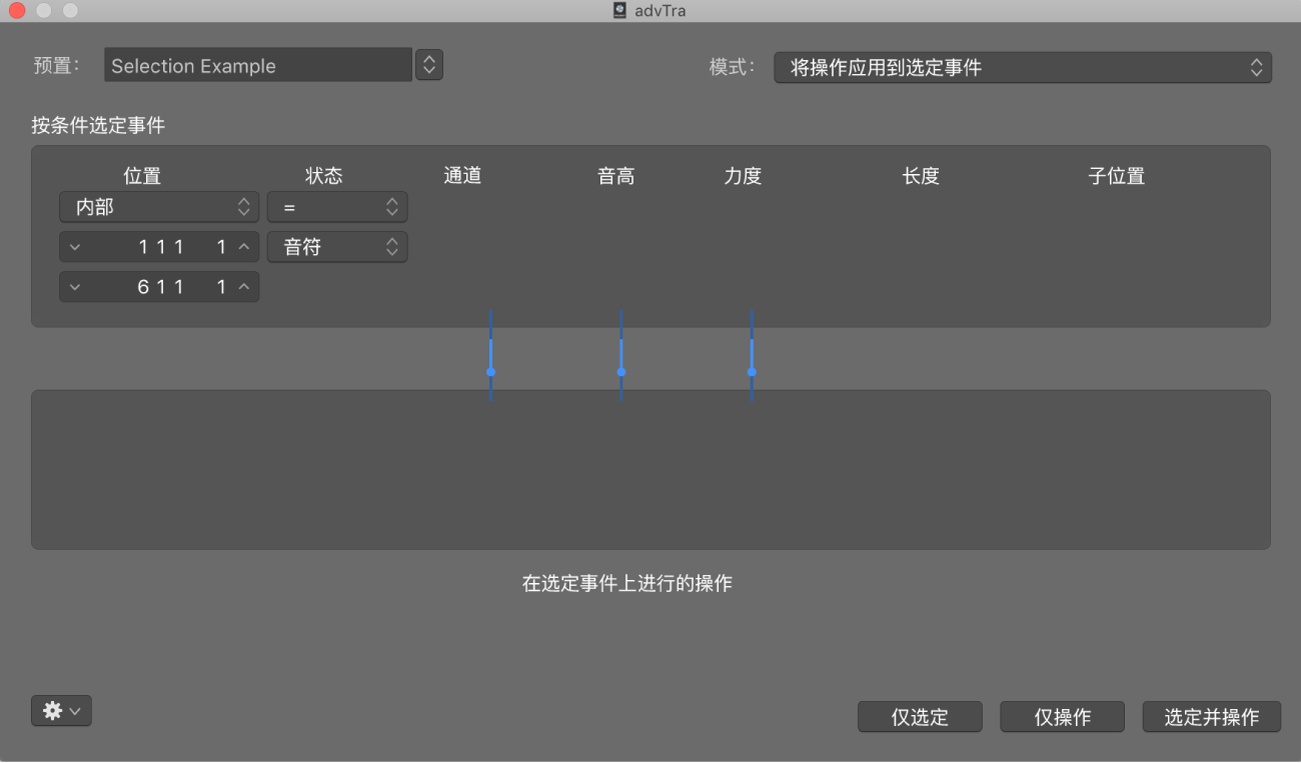Open the 模式 mode dropdown
The width and height of the screenshot is (1301, 763).
pos(1022,67)
